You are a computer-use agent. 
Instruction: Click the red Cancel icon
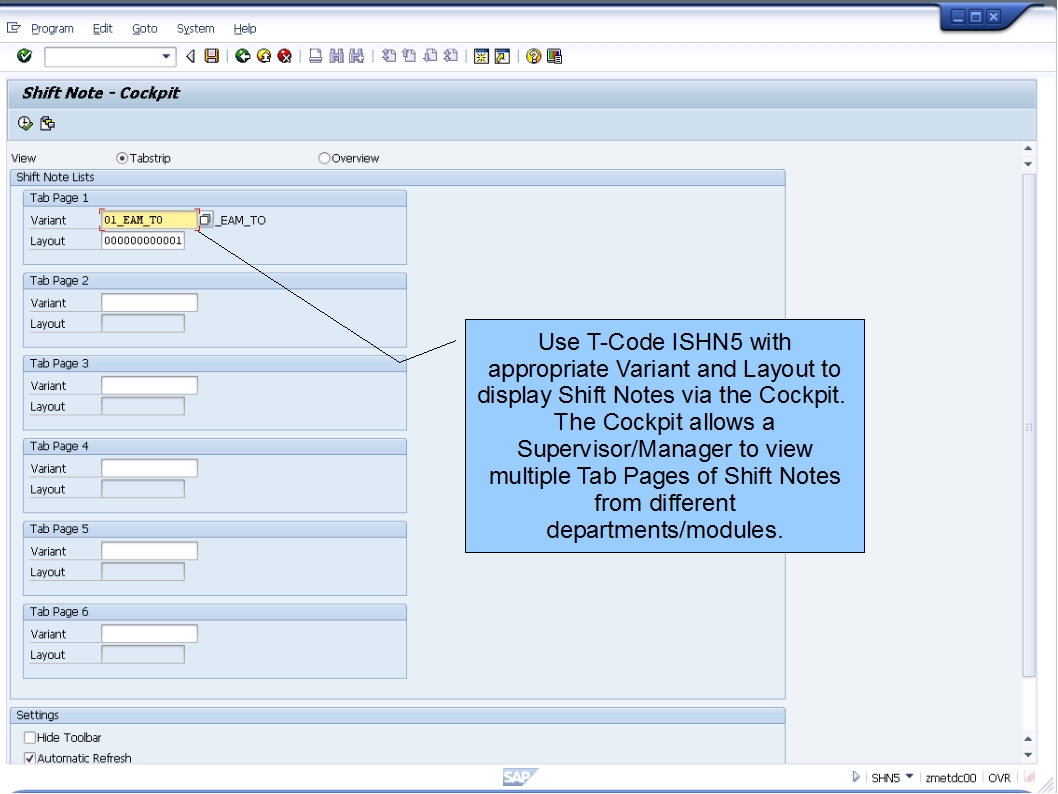285,56
